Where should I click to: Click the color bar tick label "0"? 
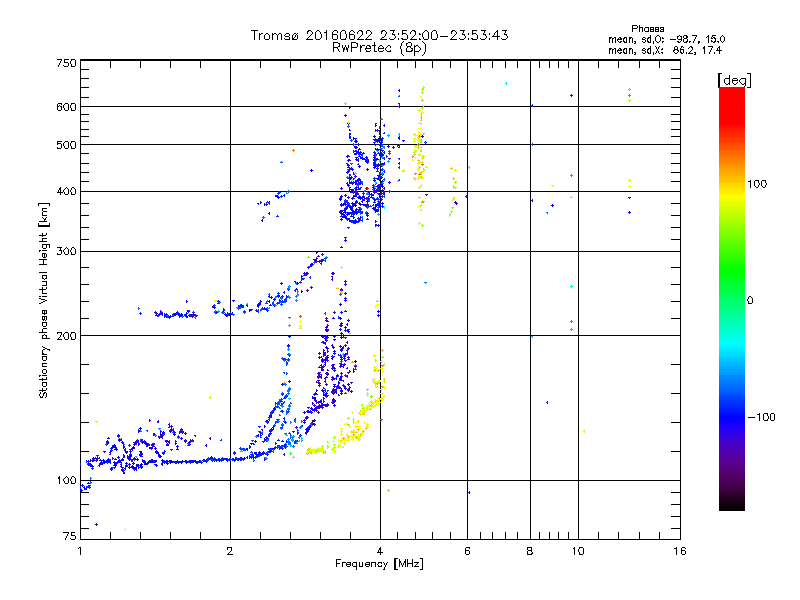click(x=750, y=300)
